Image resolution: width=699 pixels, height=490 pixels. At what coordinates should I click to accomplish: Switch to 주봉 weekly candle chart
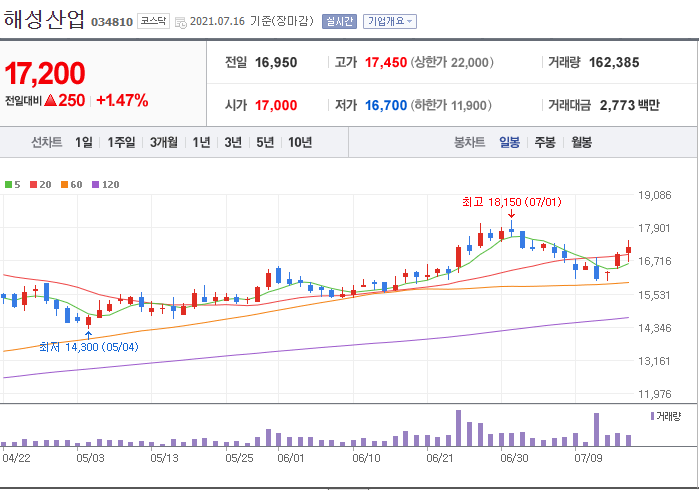545,142
